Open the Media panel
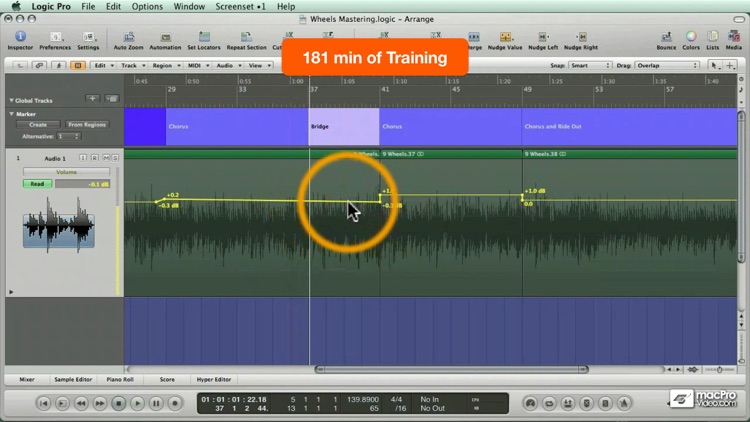750x422 pixels. pos(733,40)
